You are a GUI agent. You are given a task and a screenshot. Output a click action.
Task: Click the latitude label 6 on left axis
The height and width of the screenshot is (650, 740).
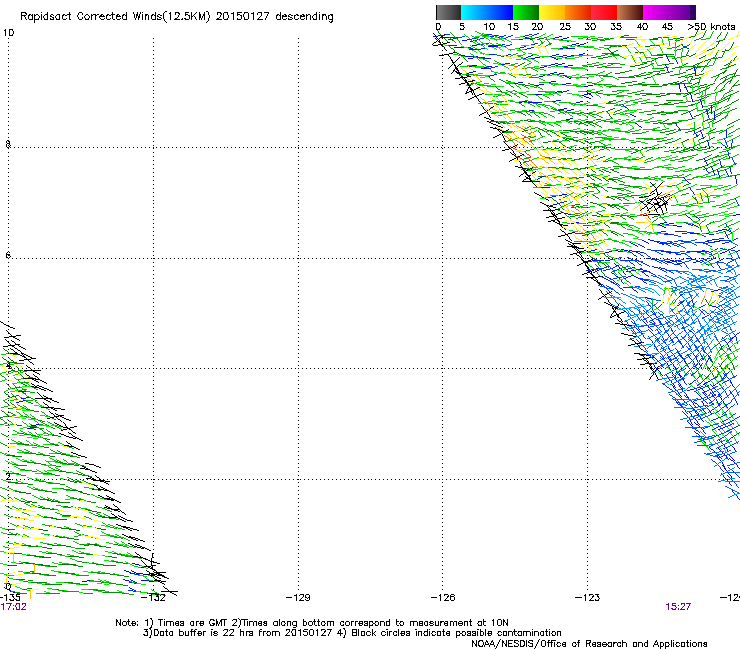pos(8,255)
